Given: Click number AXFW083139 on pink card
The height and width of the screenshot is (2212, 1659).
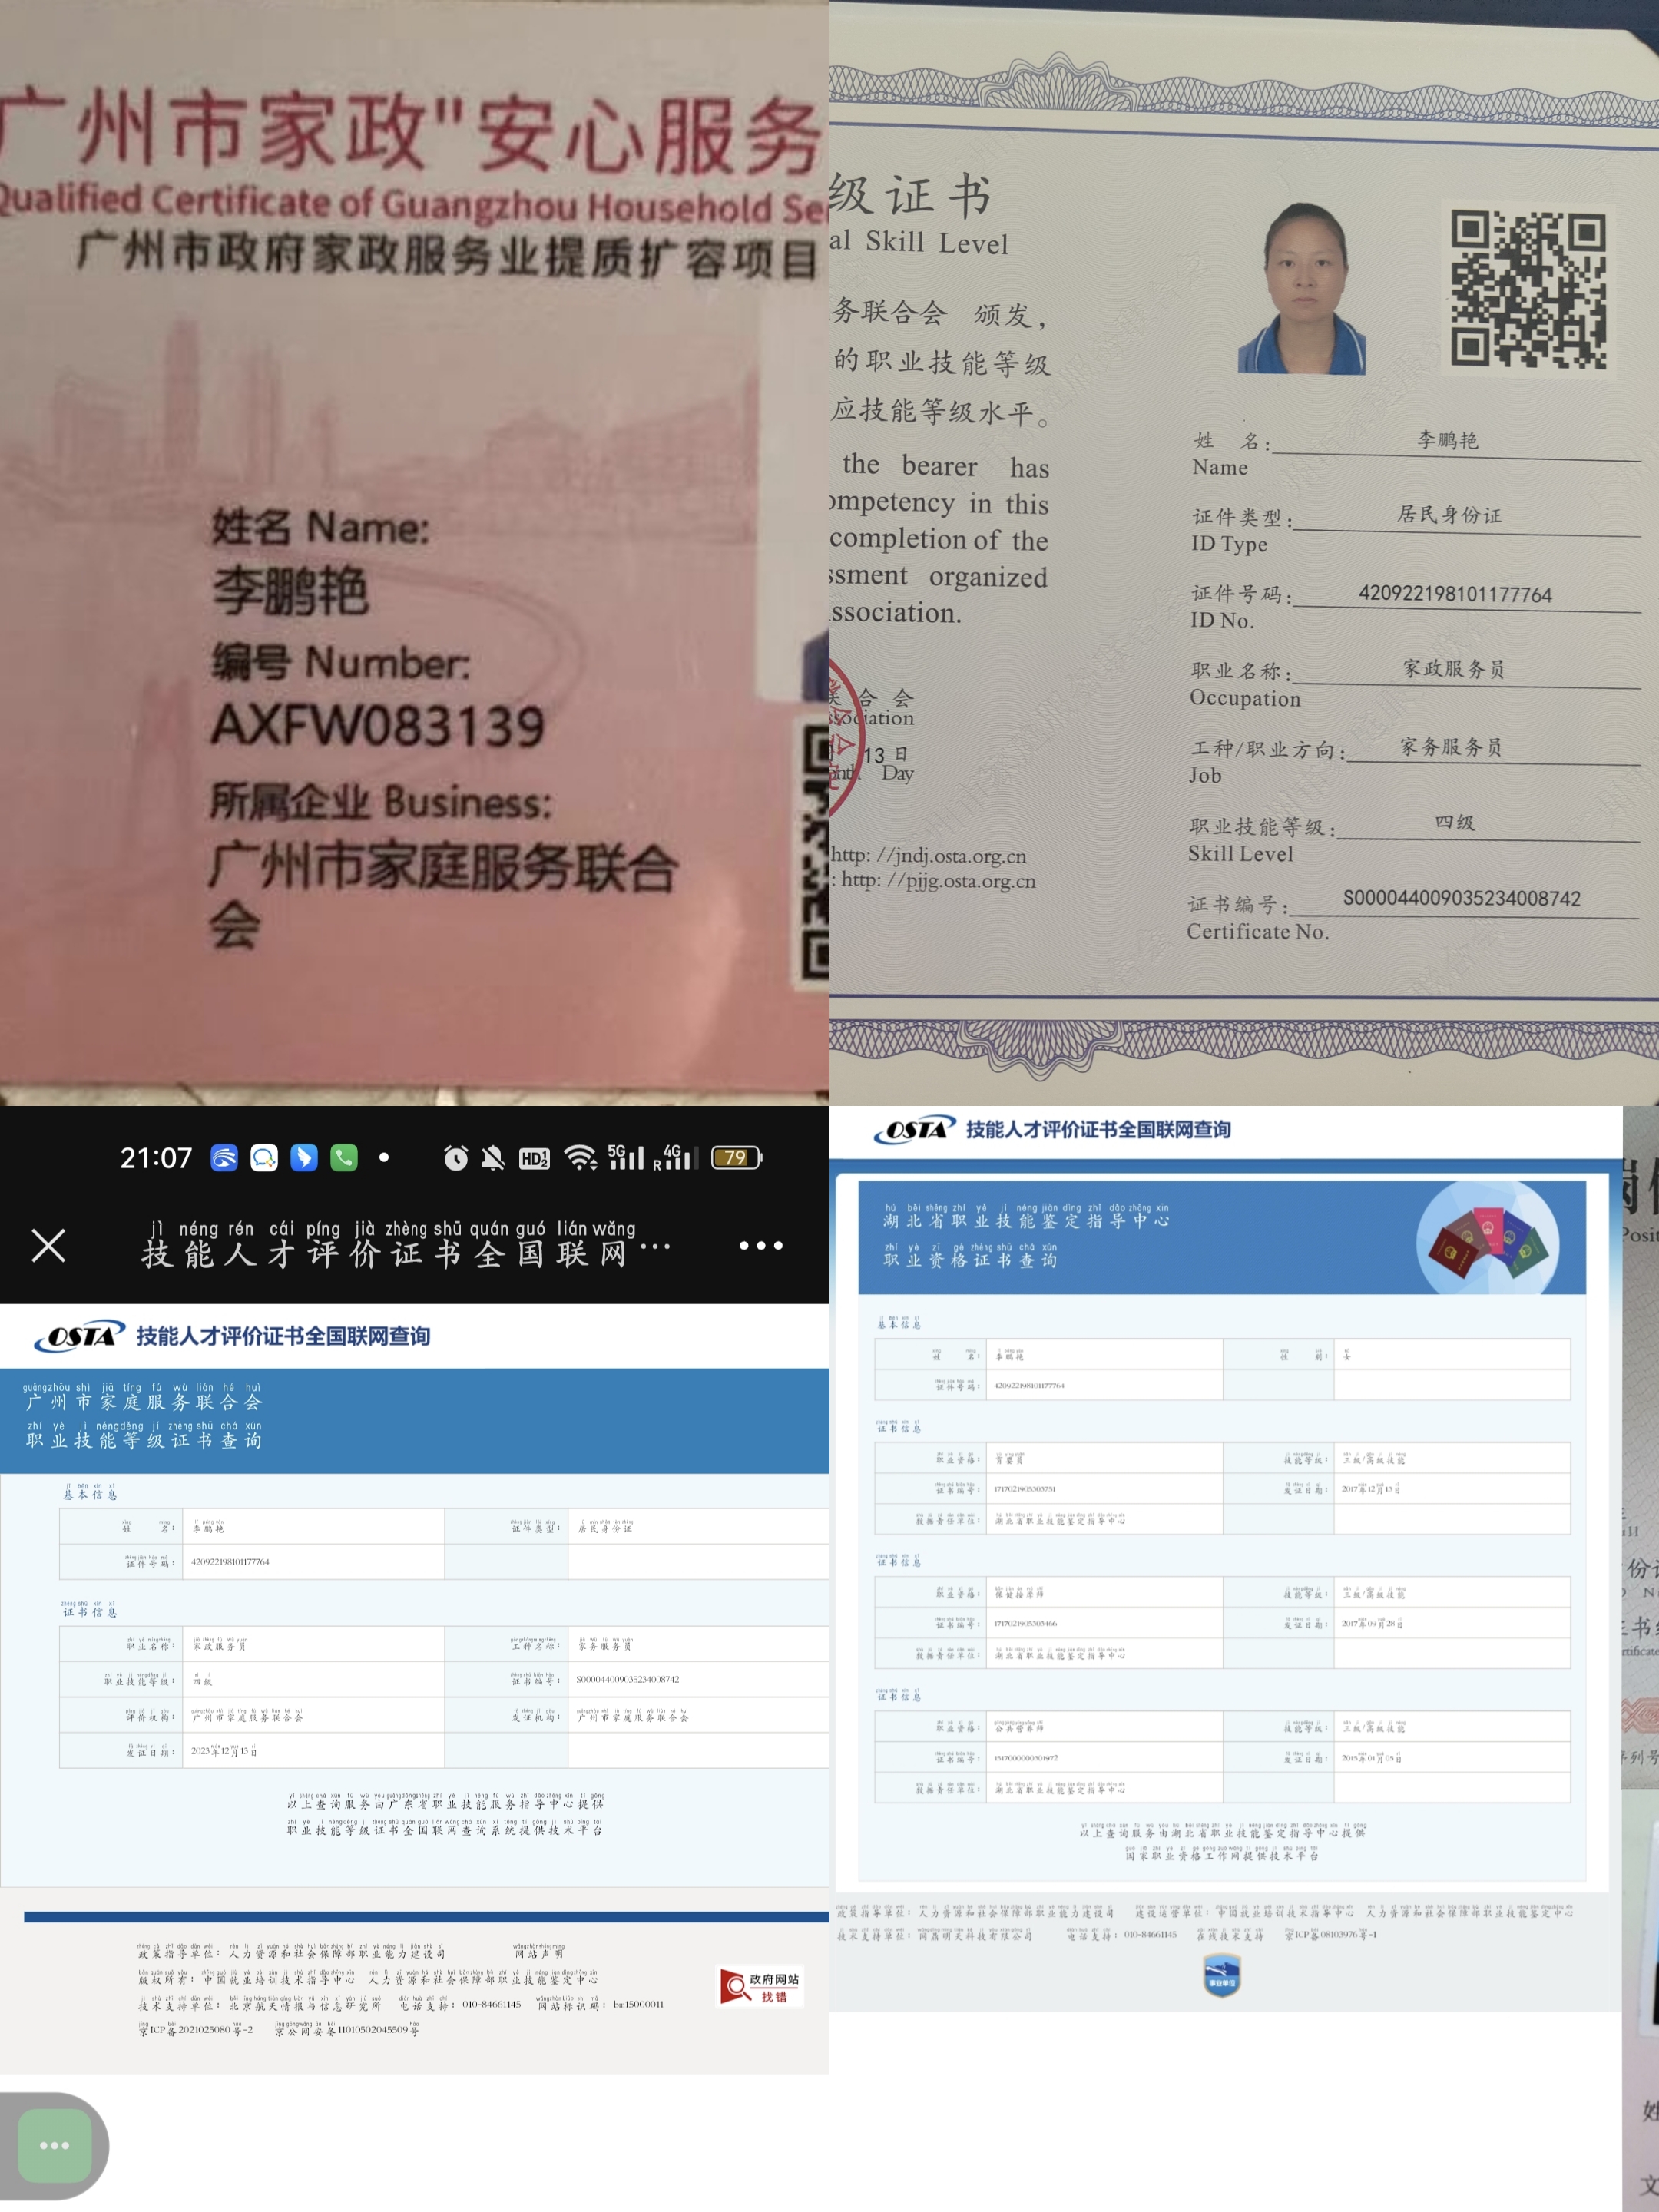Looking at the screenshot, I should point(378,726).
